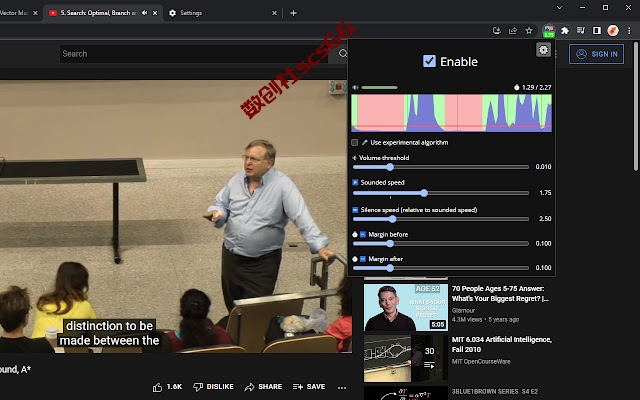Screen dimensions: 640x400
Task: Uncheck the Enable checkbox
Action: (429, 61)
